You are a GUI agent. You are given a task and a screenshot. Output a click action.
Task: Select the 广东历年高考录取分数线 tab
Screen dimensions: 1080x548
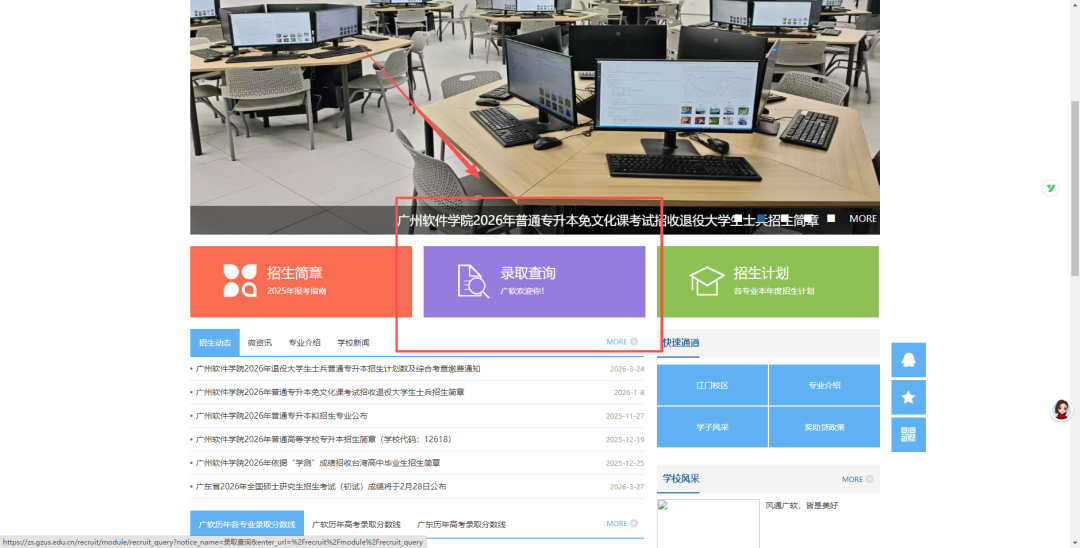[461, 524]
